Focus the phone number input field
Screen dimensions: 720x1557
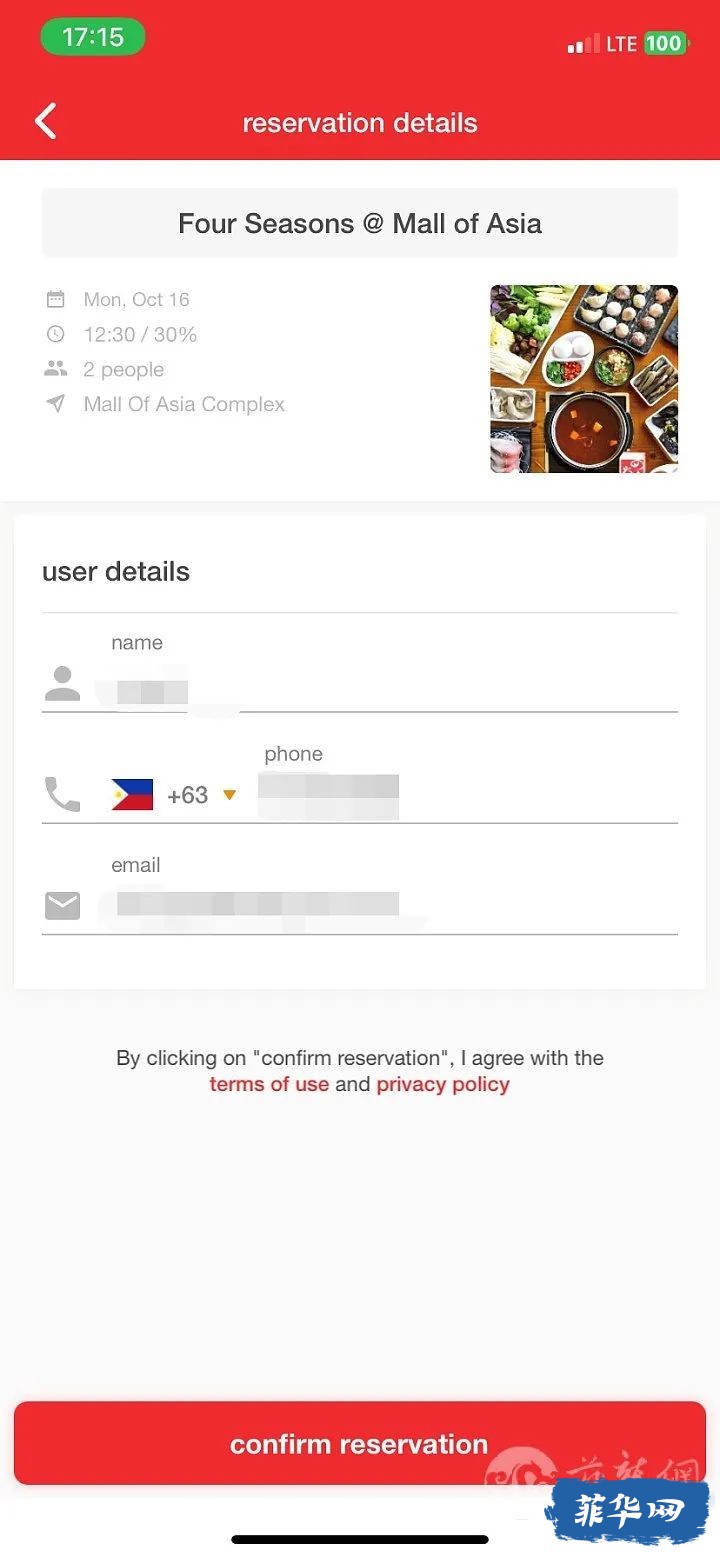pos(468,796)
